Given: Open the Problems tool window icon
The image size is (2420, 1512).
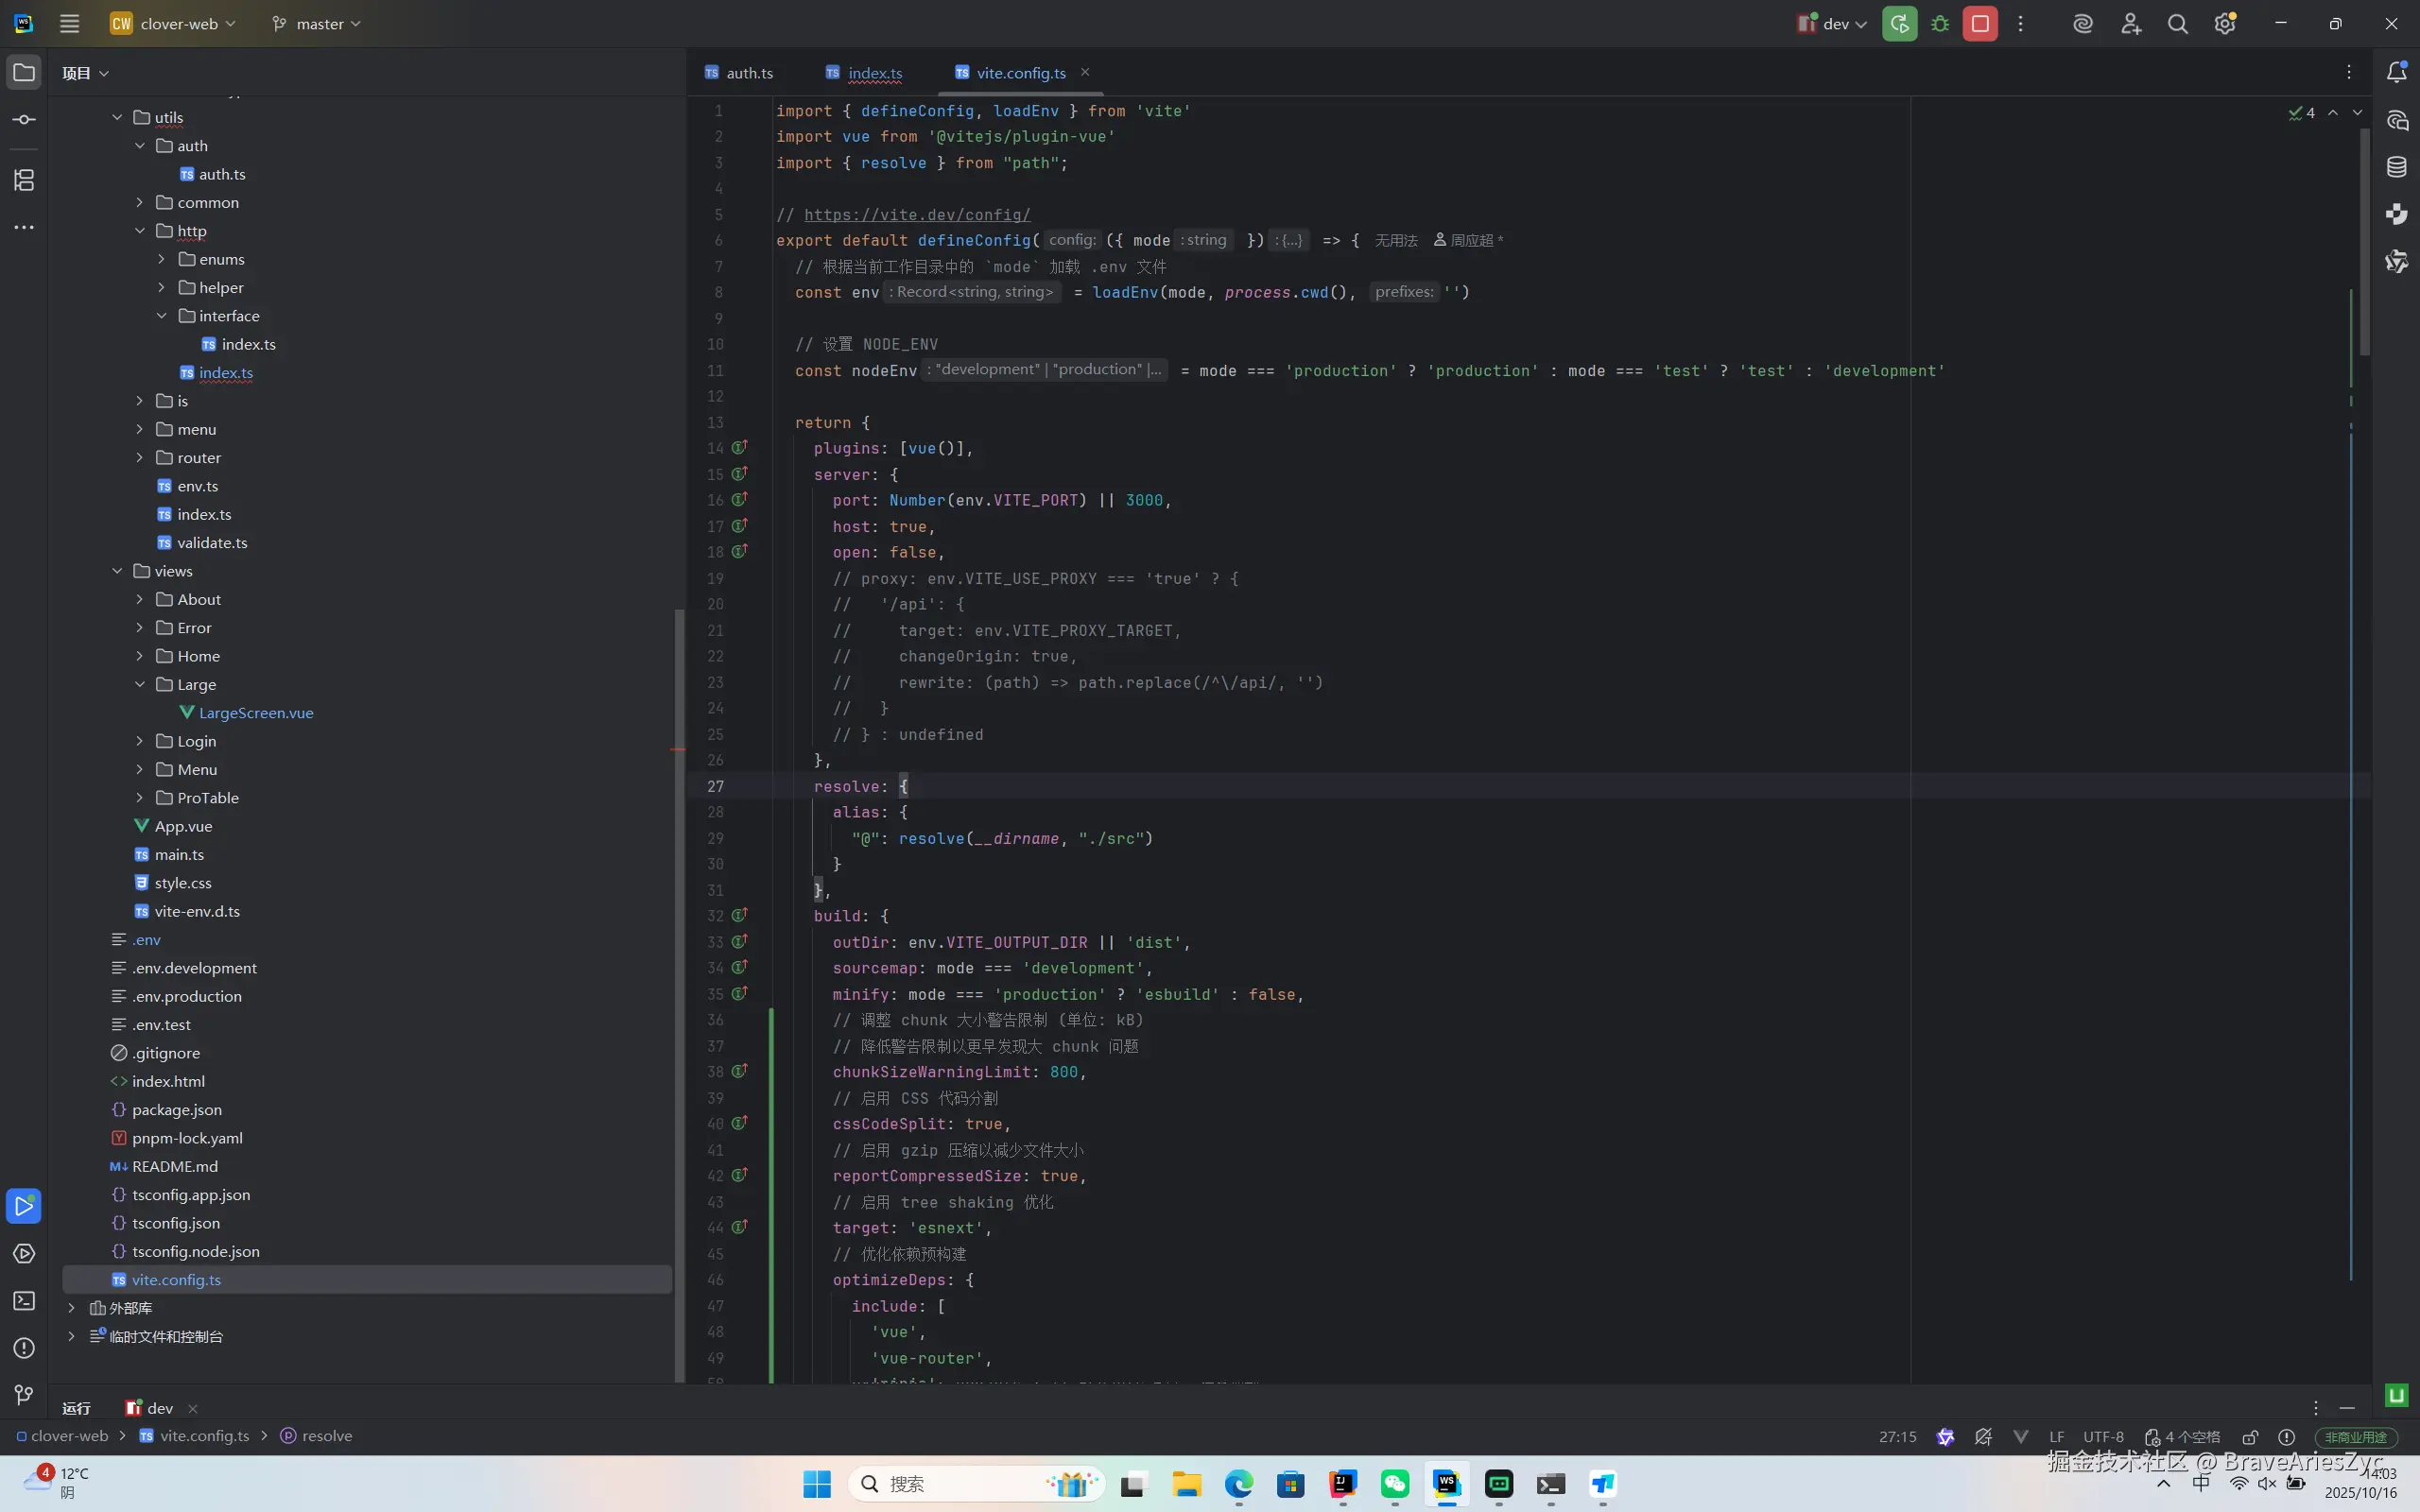Looking at the screenshot, I should (x=24, y=1348).
